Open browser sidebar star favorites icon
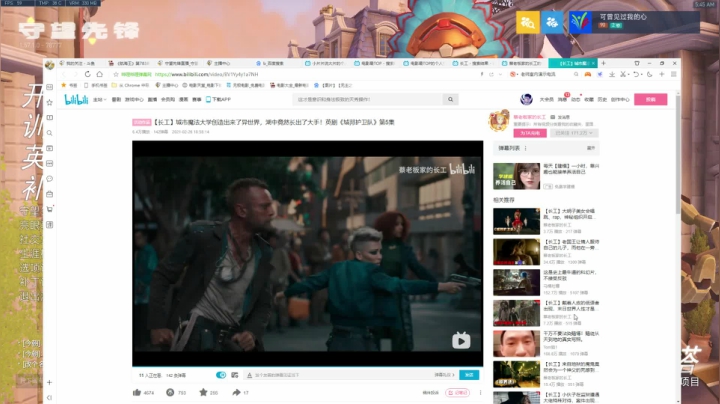The image size is (720, 404). [x=50, y=102]
